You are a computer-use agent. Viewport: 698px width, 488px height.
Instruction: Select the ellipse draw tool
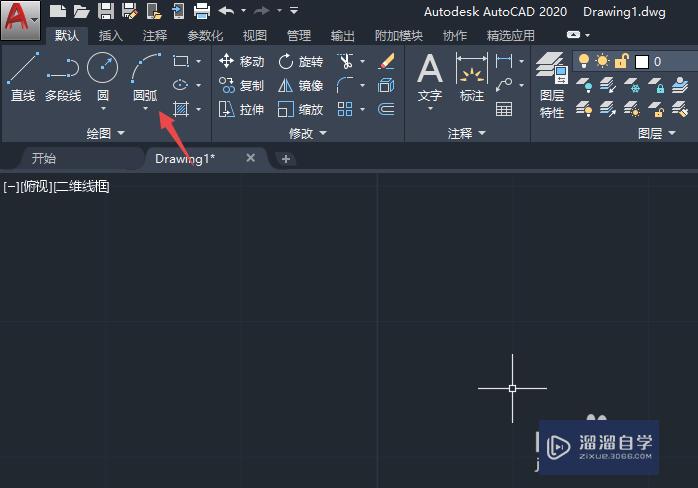coord(181,85)
